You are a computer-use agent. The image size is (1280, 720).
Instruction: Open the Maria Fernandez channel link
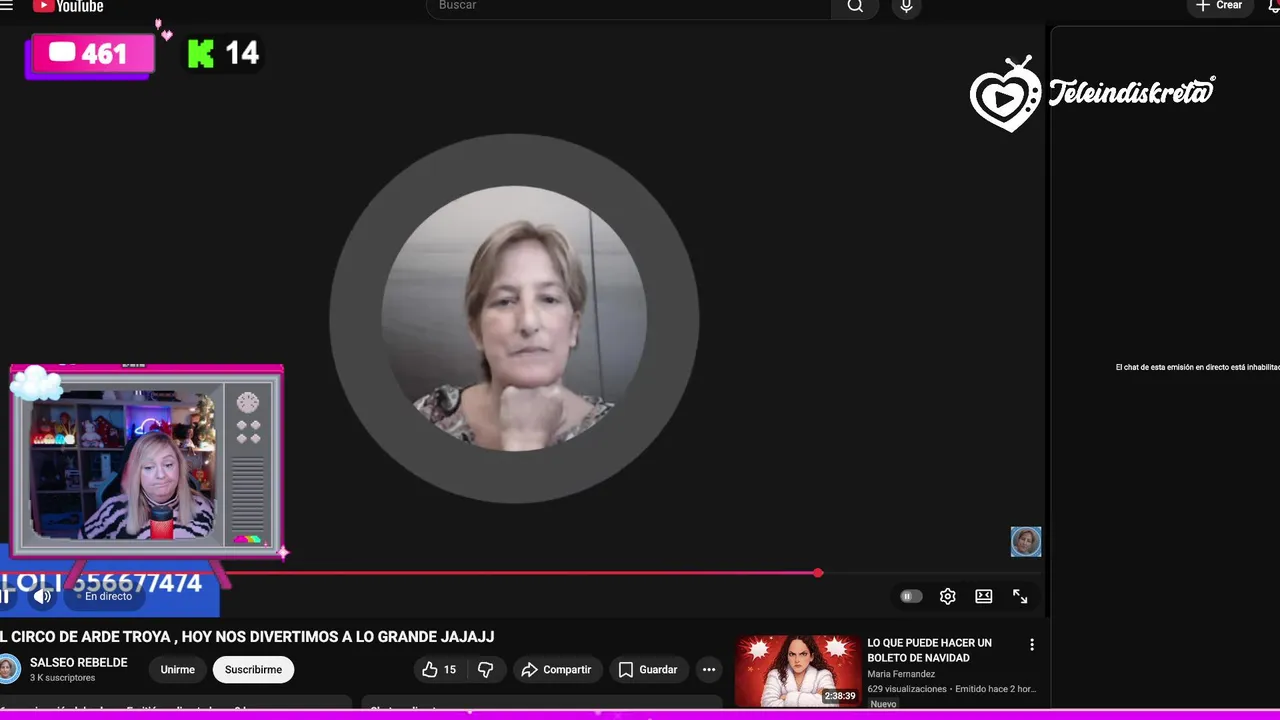coord(901,674)
